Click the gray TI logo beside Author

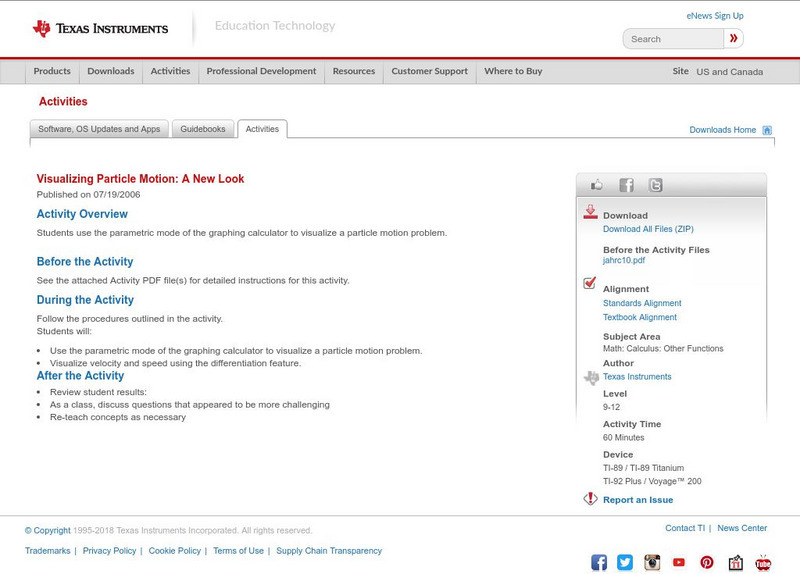pos(591,378)
